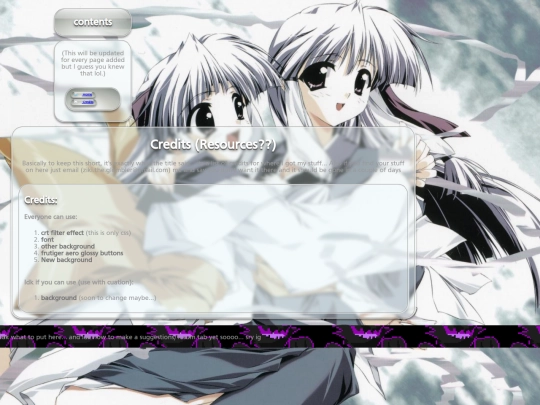The image size is (540, 405).
Task: Open the 'New background' credit link
Action: tap(66, 260)
